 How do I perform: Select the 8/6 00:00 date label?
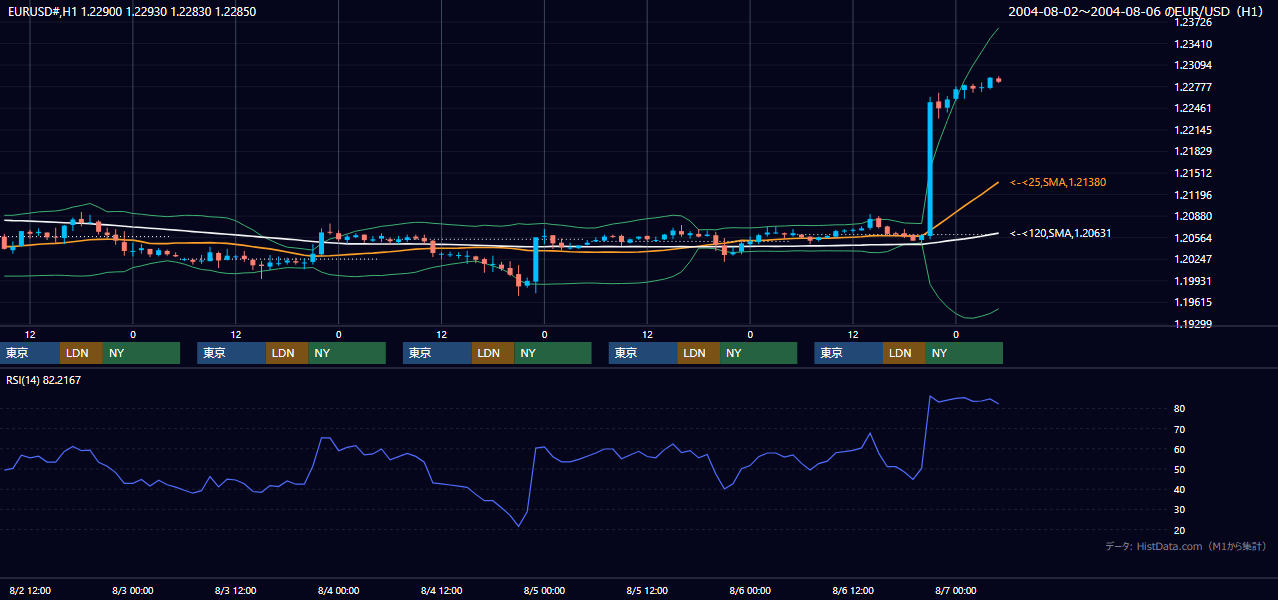tap(751, 591)
